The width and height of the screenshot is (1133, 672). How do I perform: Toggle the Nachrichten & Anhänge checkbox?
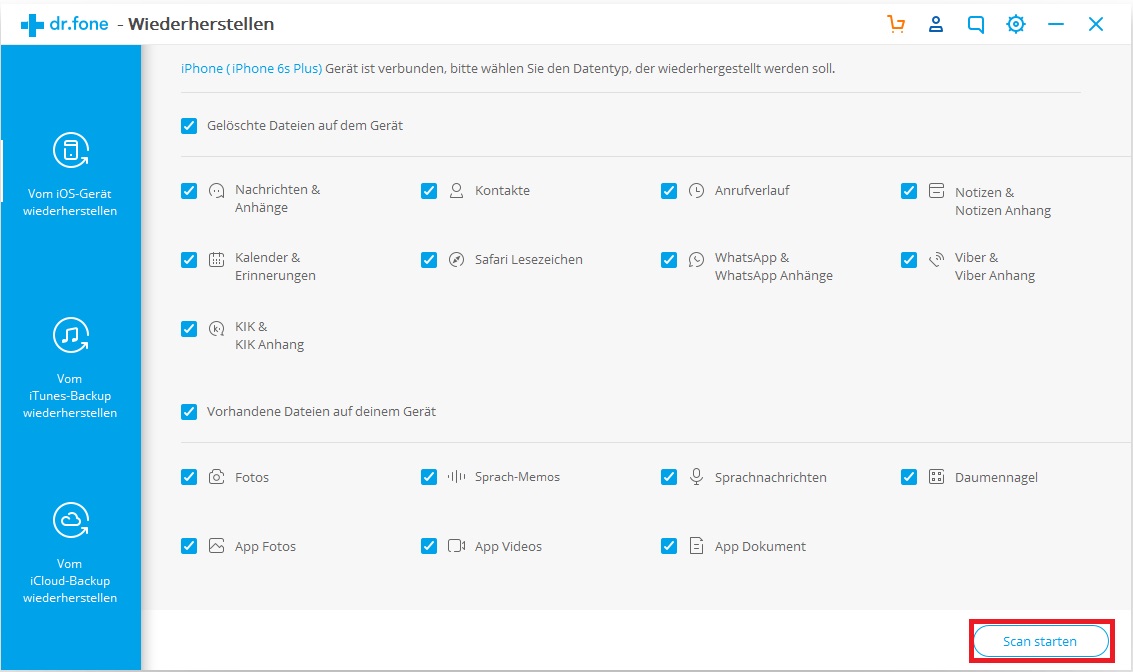point(189,191)
